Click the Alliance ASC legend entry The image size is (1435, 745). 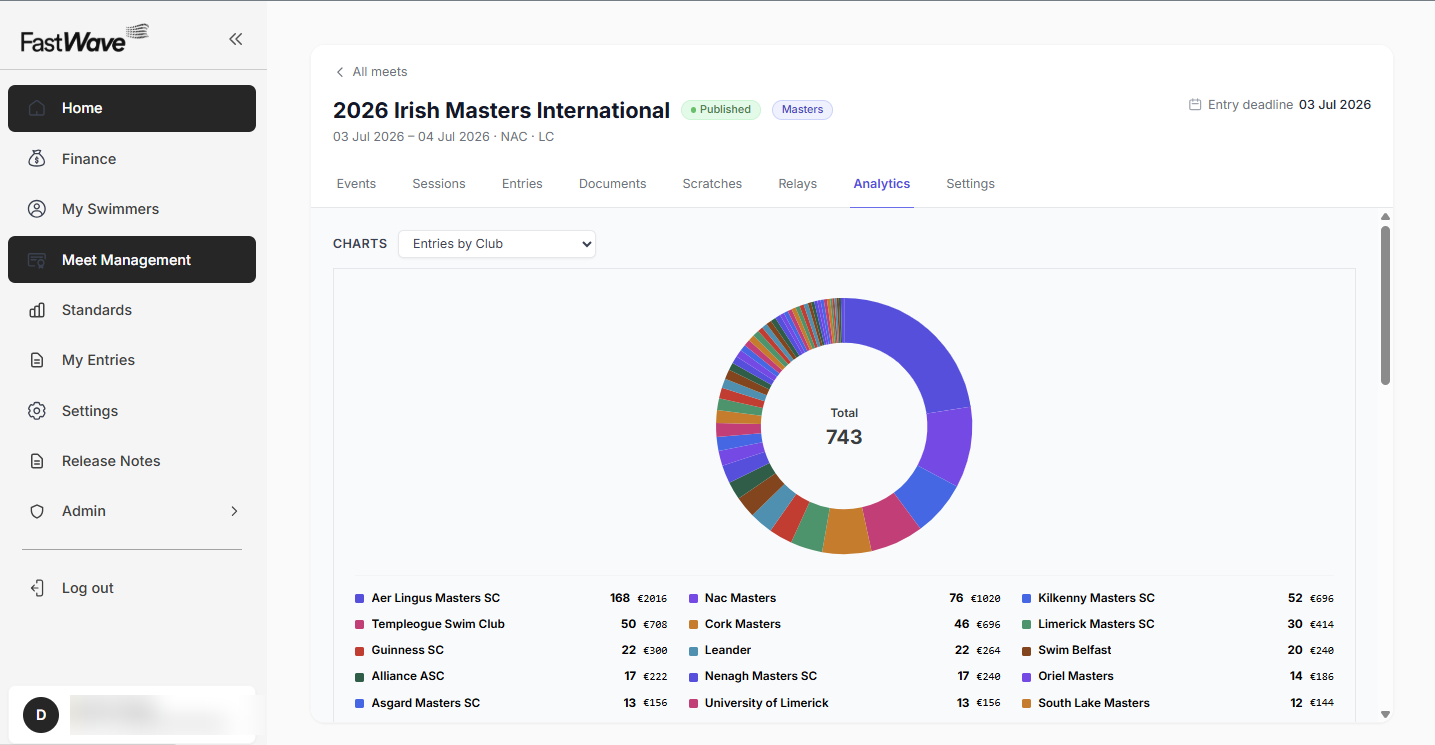point(511,676)
